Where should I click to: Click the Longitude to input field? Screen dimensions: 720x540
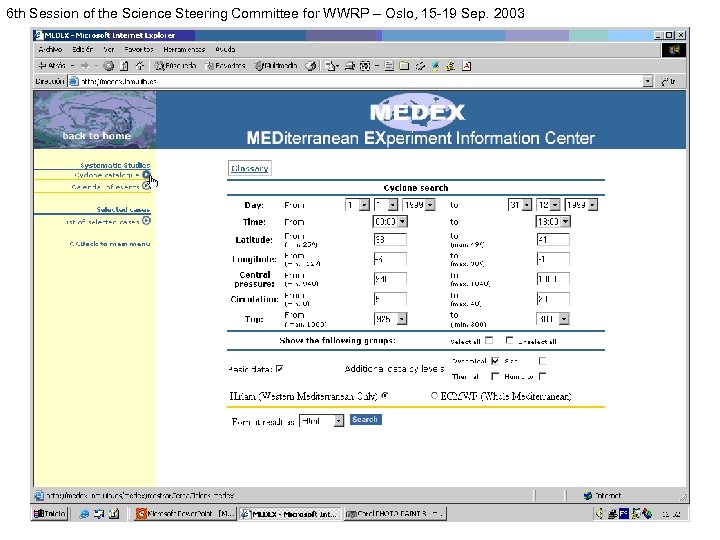tap(553, 259)
